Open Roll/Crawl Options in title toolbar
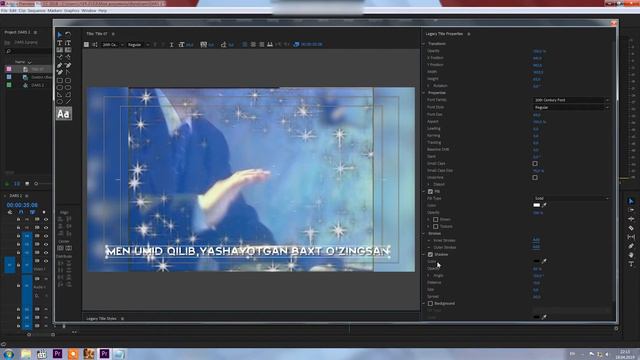 (95, 44)
